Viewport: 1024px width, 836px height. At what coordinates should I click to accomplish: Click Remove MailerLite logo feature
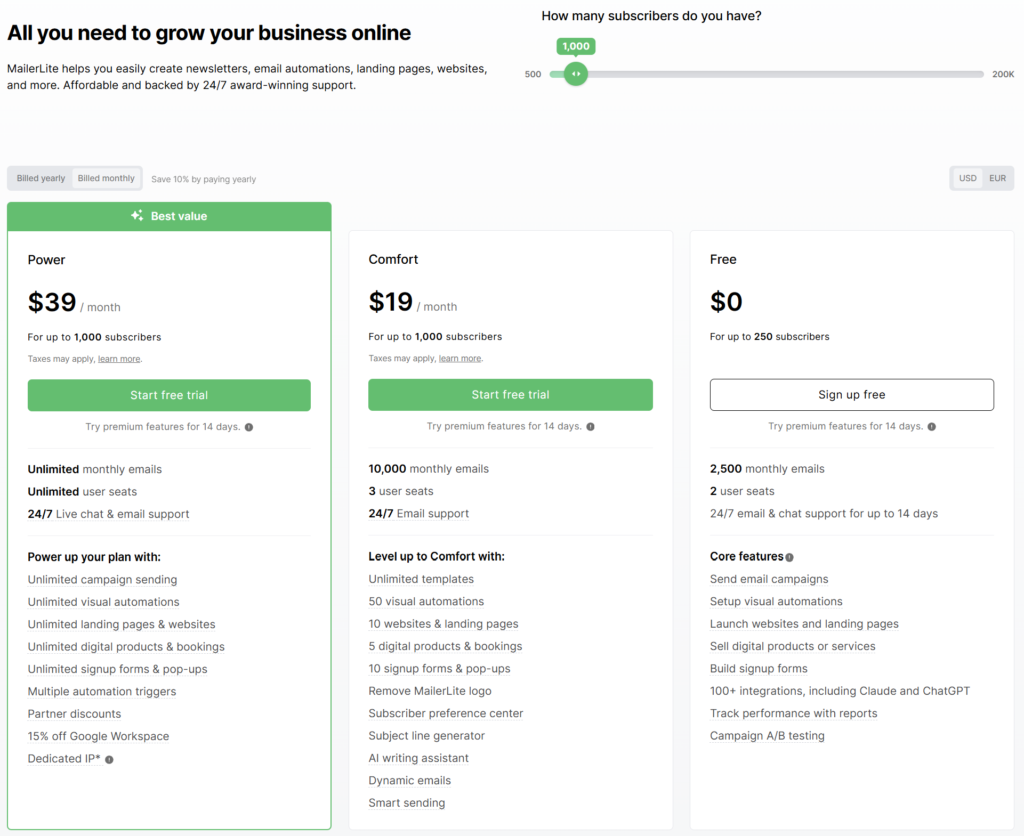click(430, 690)
